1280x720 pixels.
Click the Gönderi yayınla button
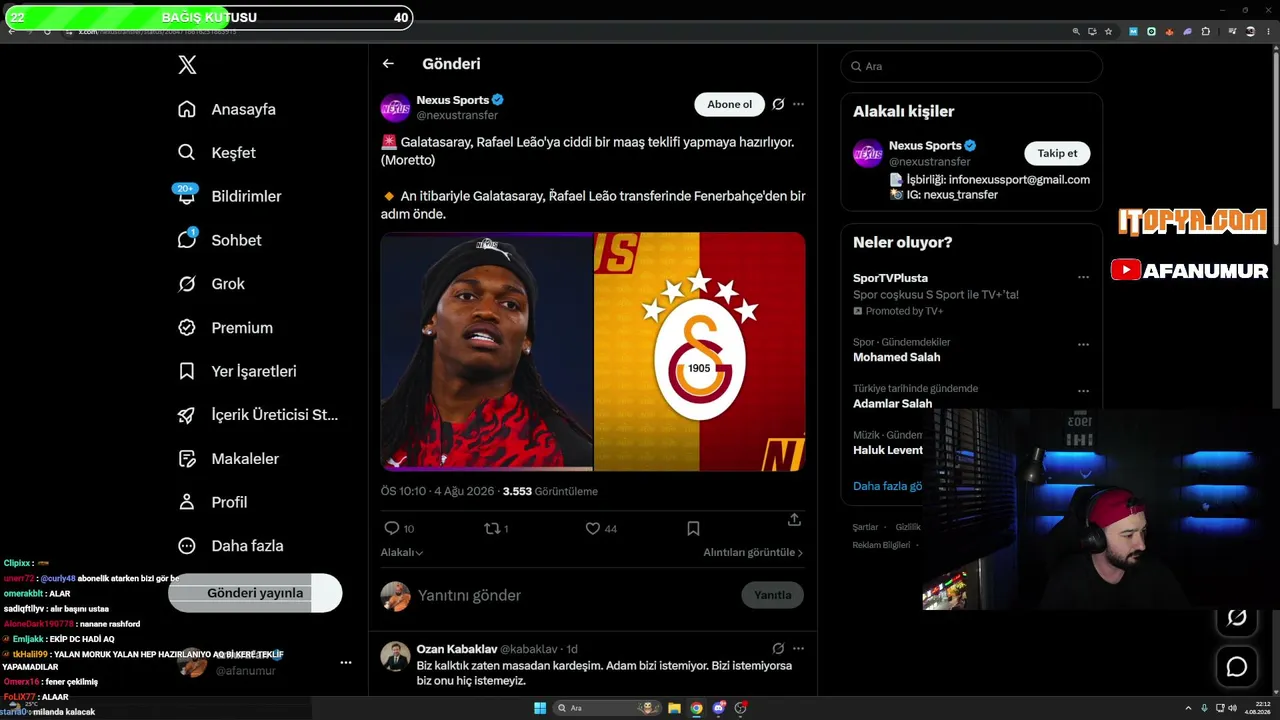click(x=255, y=593)
